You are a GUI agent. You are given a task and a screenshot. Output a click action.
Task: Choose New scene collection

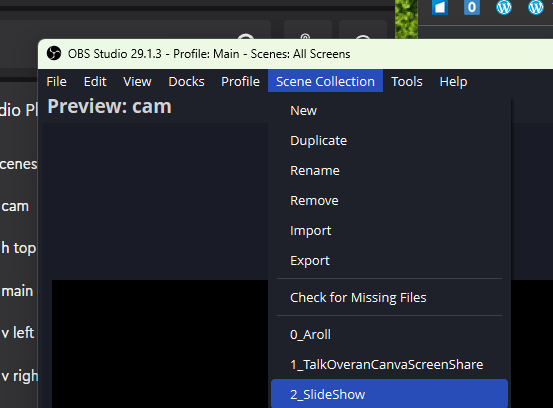tap(389, 111)
